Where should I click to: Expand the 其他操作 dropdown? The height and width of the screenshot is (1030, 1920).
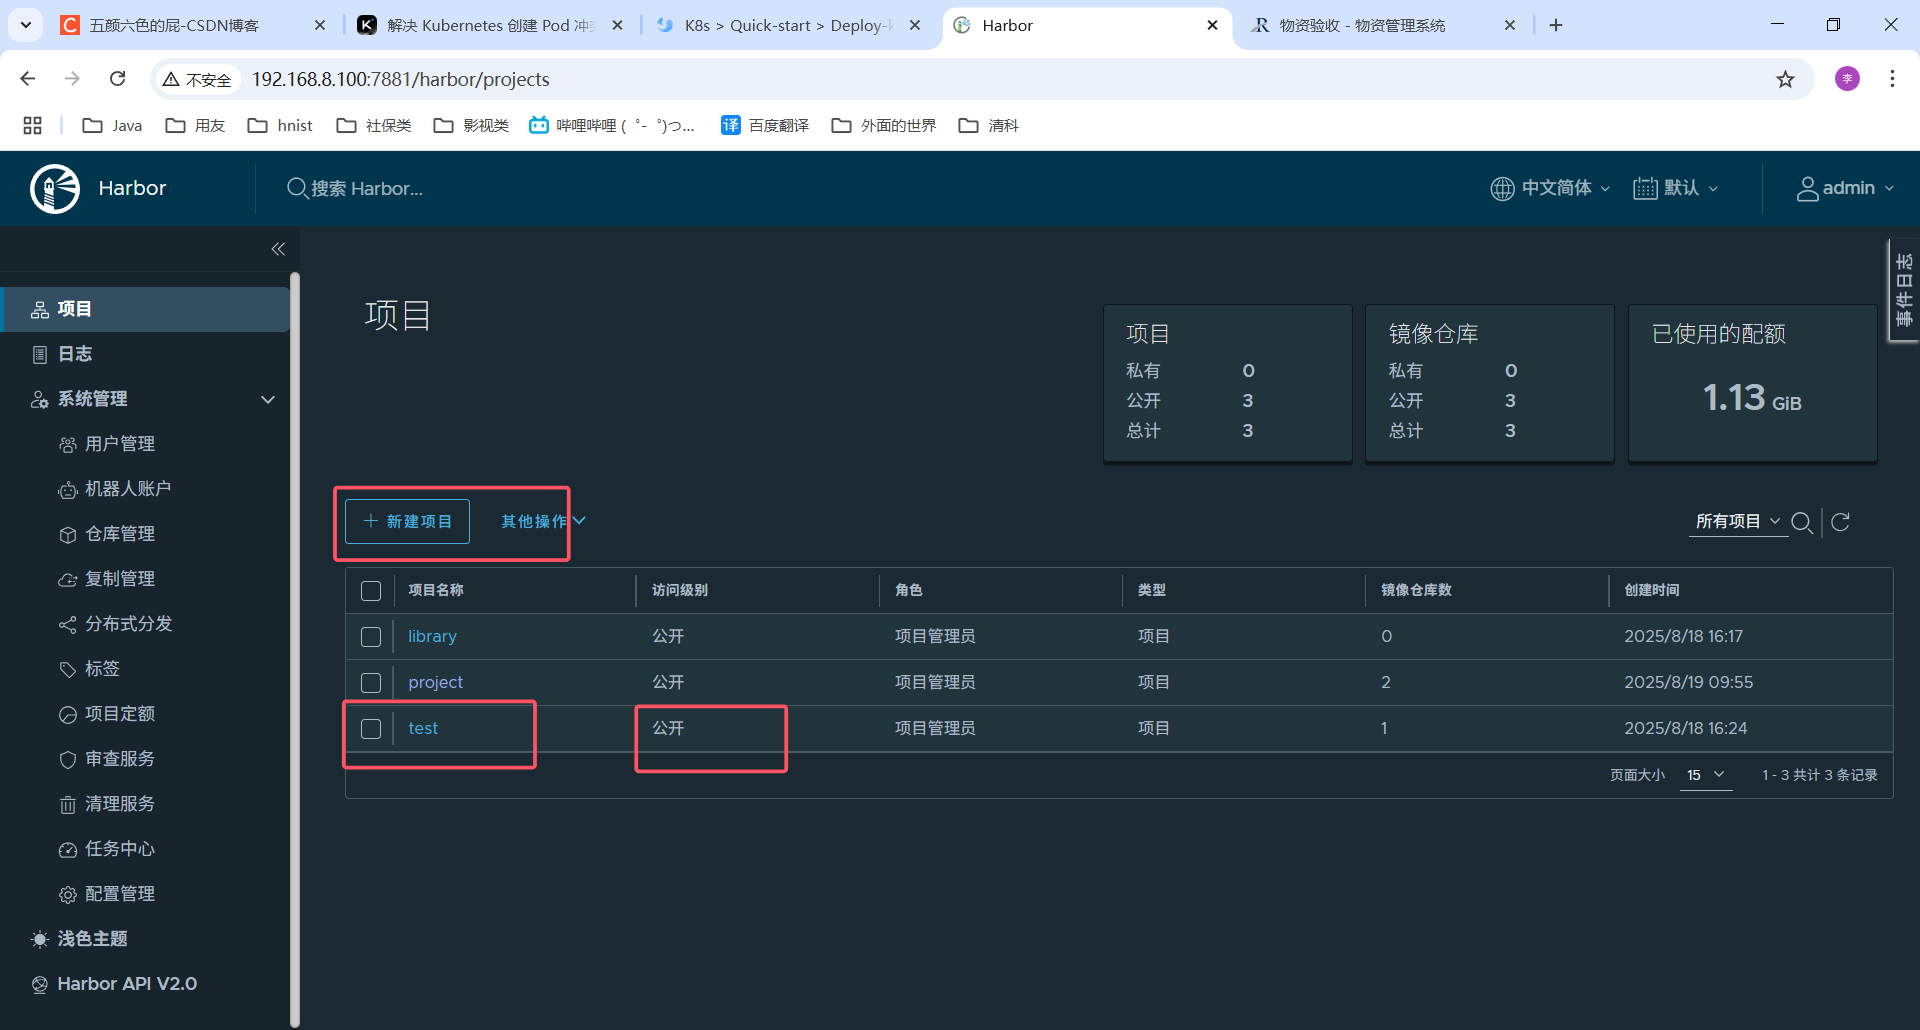click(540, 521)
